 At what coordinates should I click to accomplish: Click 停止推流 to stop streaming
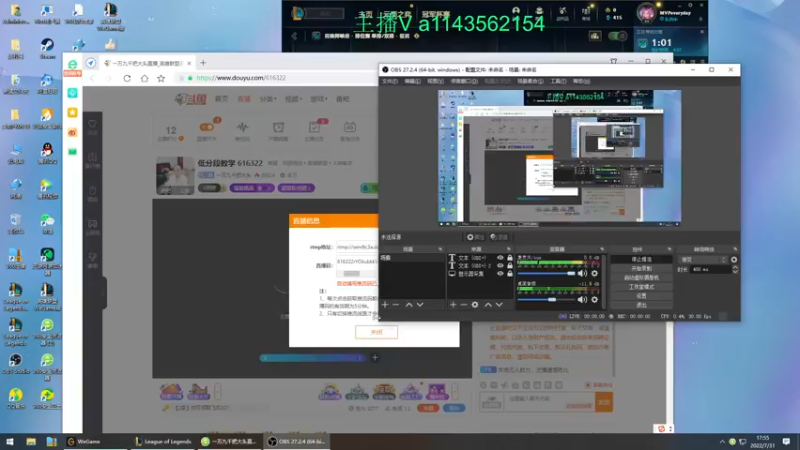[x=641, y=259]
